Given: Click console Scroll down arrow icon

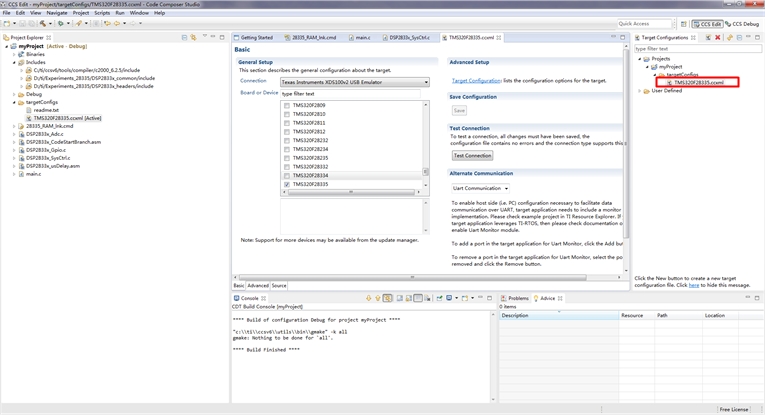Looking at the screenshot, I should [x=368, y=298].
